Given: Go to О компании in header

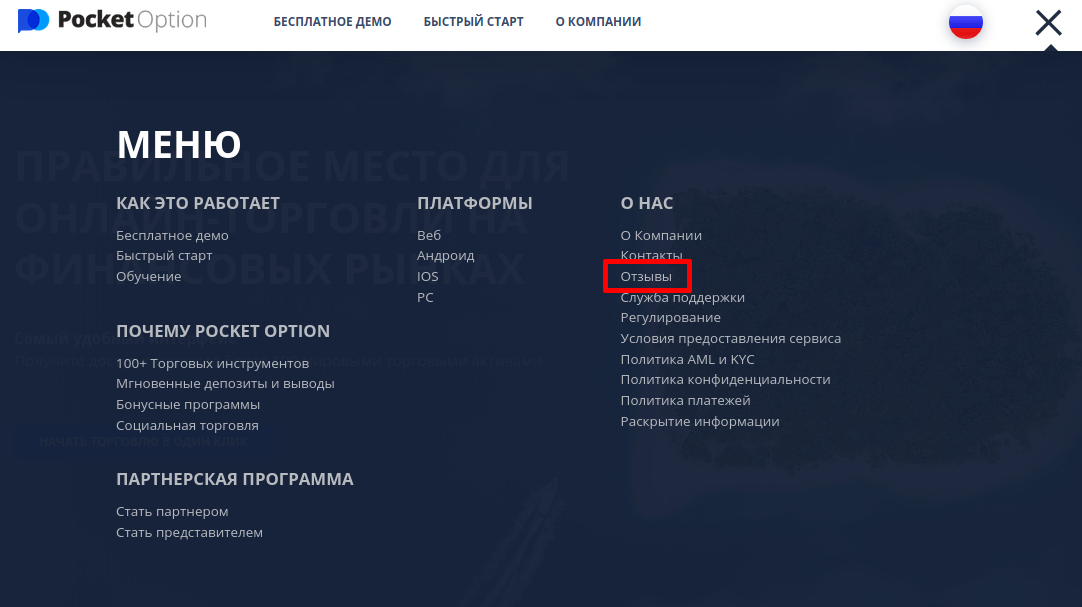Looking at the screenshot, I should point(598,22).
